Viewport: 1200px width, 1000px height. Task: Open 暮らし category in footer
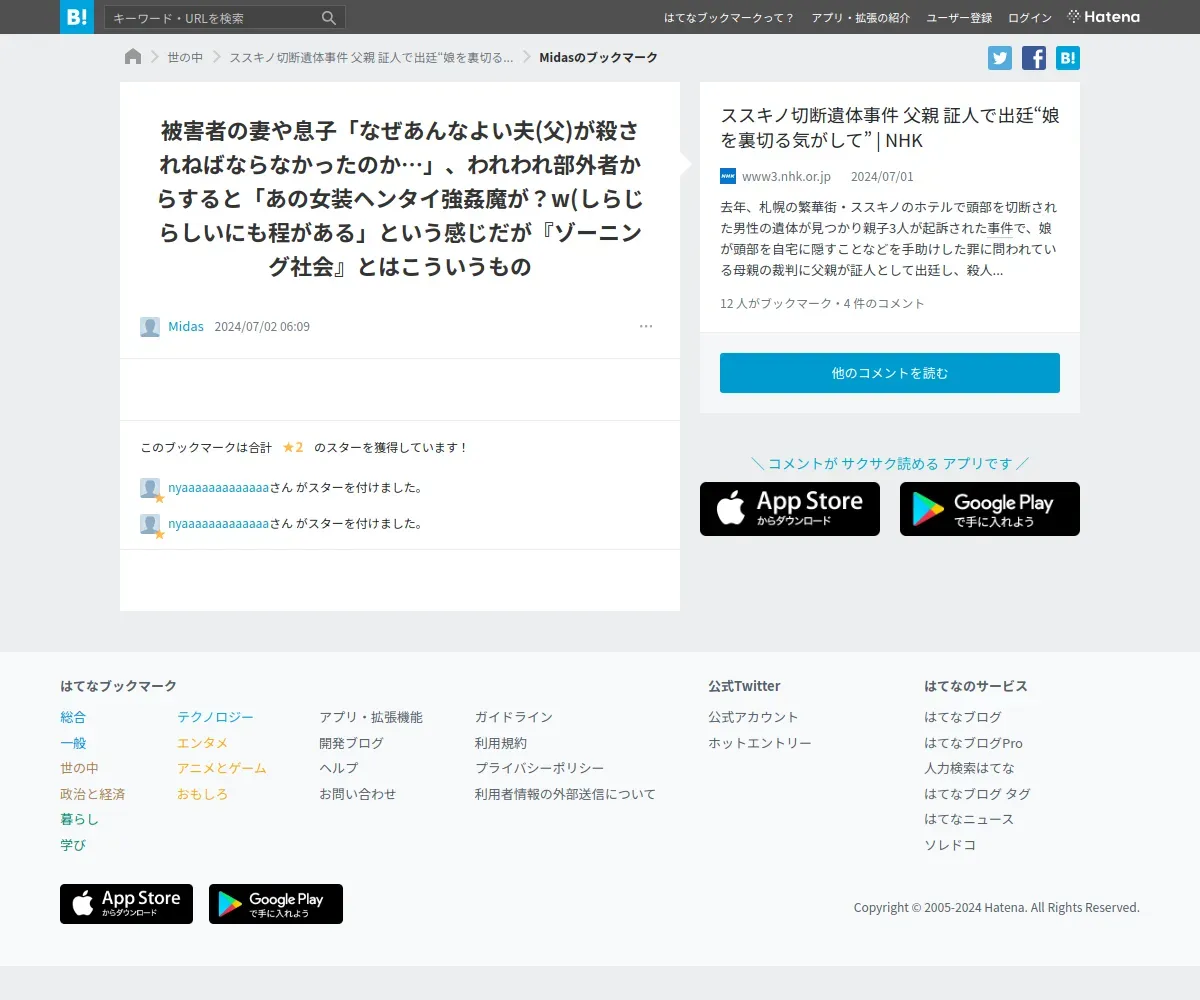pyautogui.click(x=79, y=819)
